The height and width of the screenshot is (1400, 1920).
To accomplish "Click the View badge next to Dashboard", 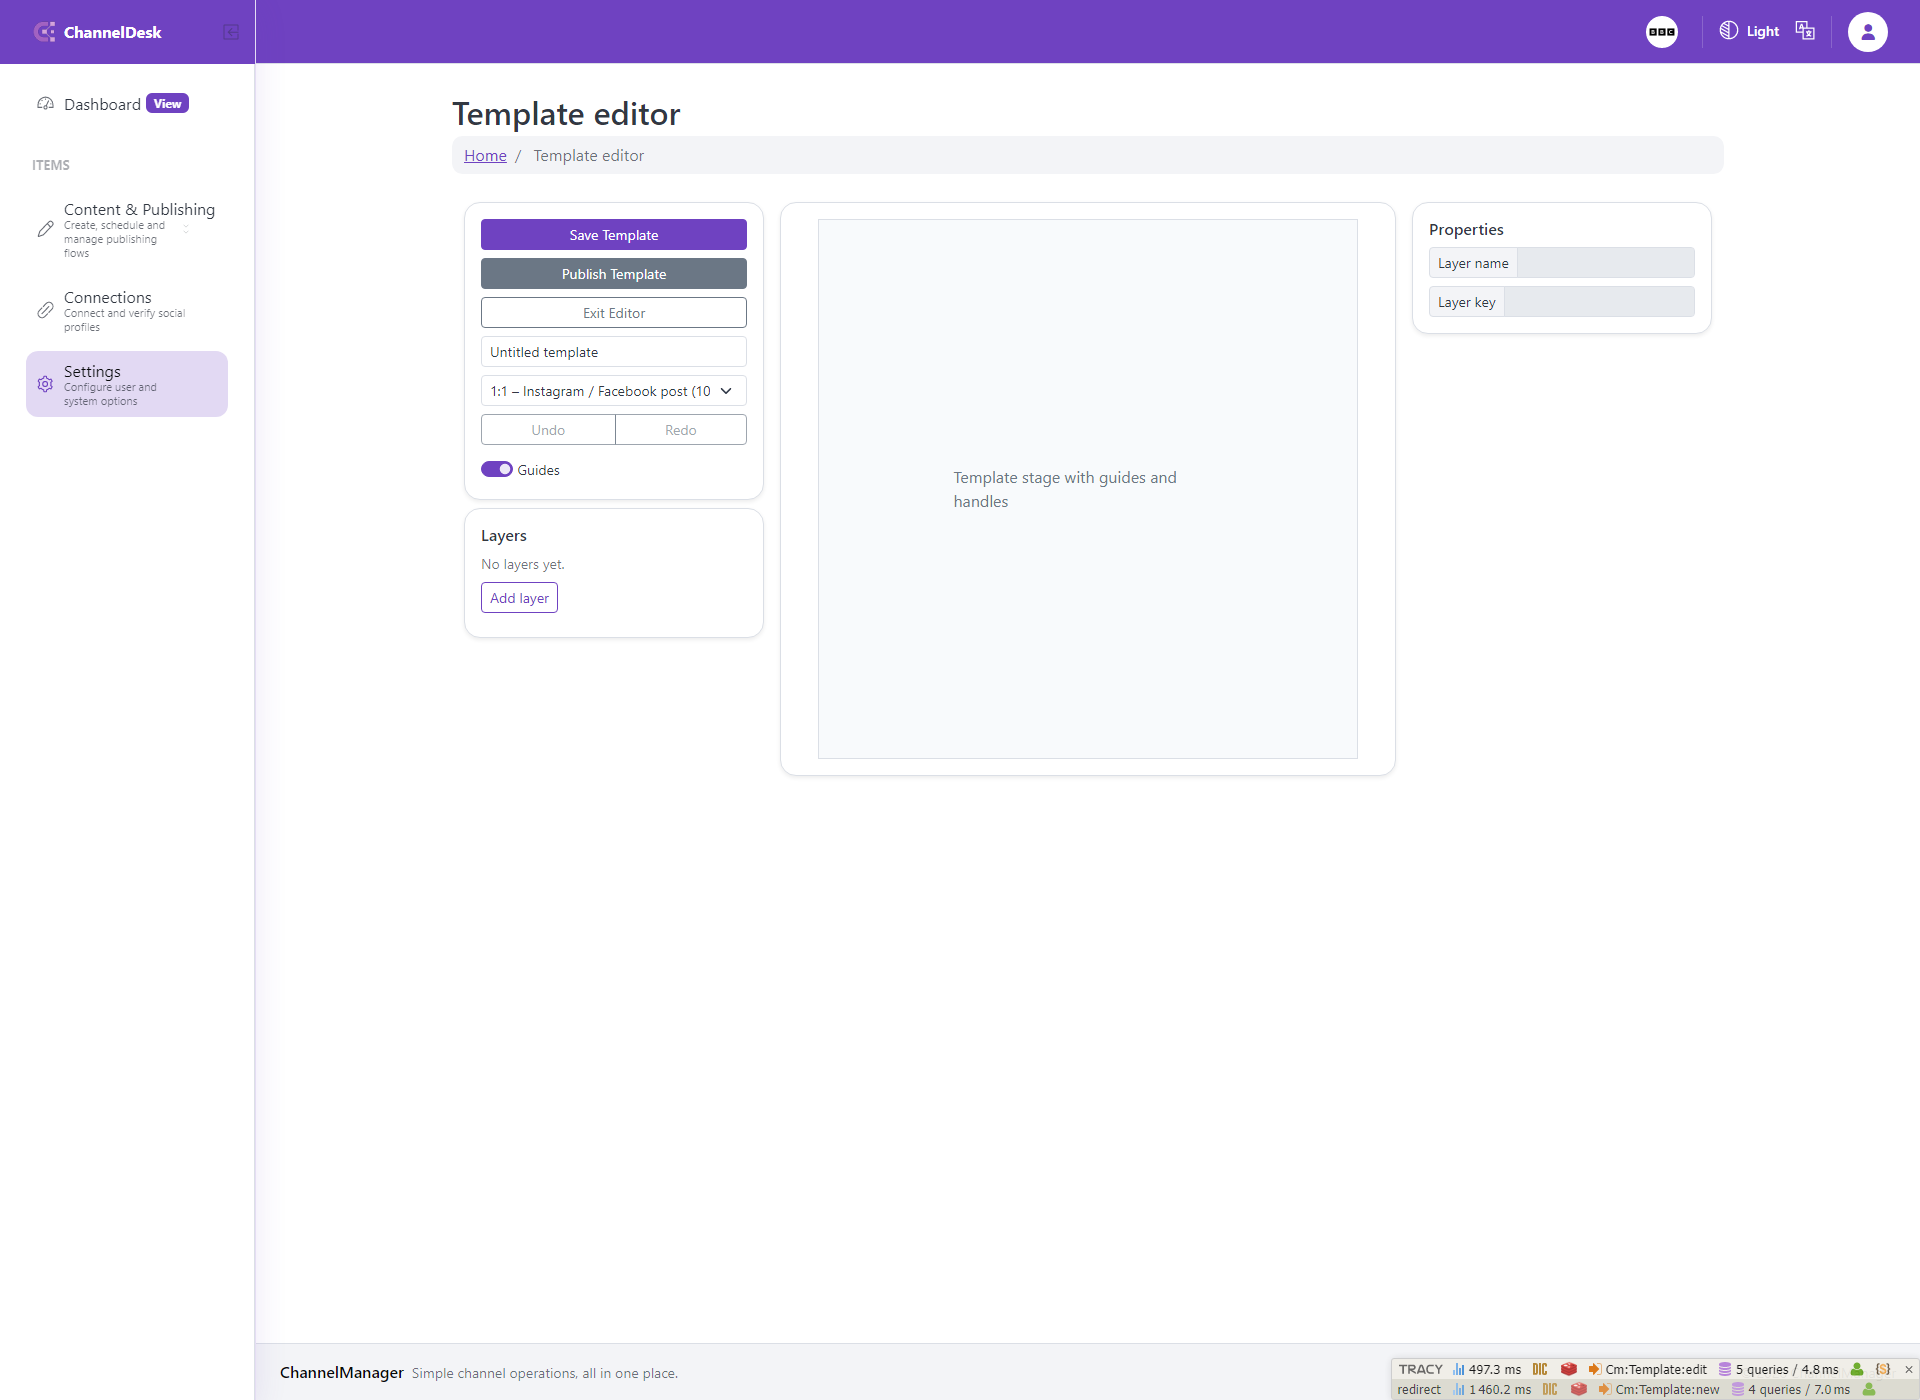I will tap(167, 103).
